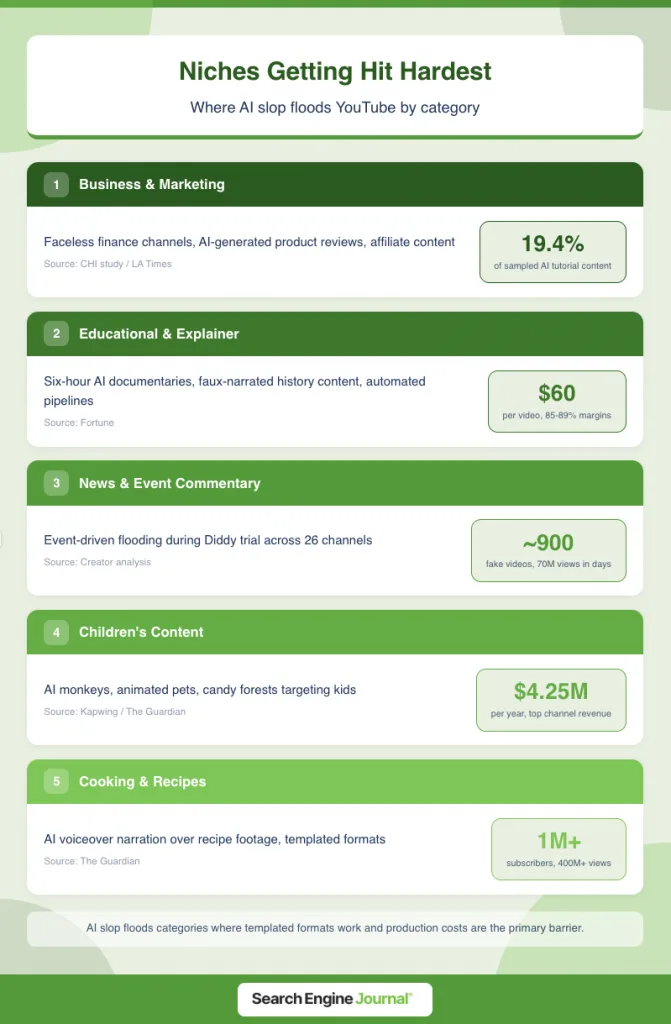This screenshot has height=1024, width=671.
Task: Select the Children's Content section header
Action: click(141, 632)
